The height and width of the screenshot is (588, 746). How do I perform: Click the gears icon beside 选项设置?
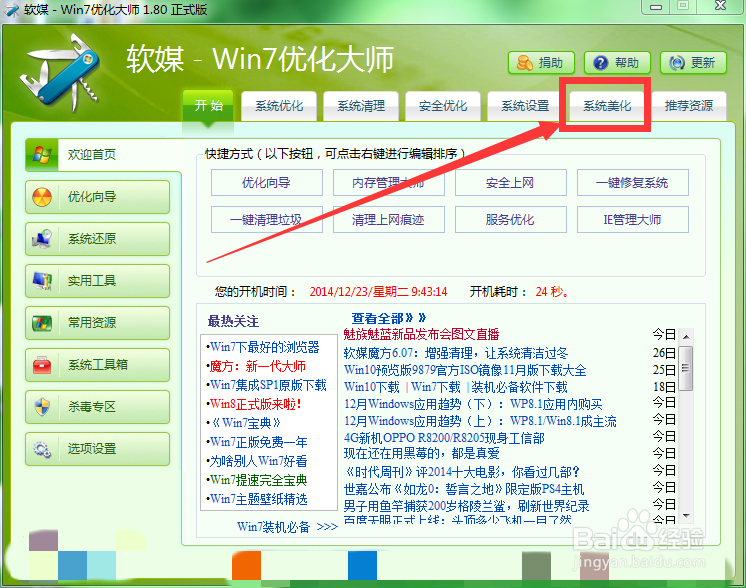click(42, 449)
